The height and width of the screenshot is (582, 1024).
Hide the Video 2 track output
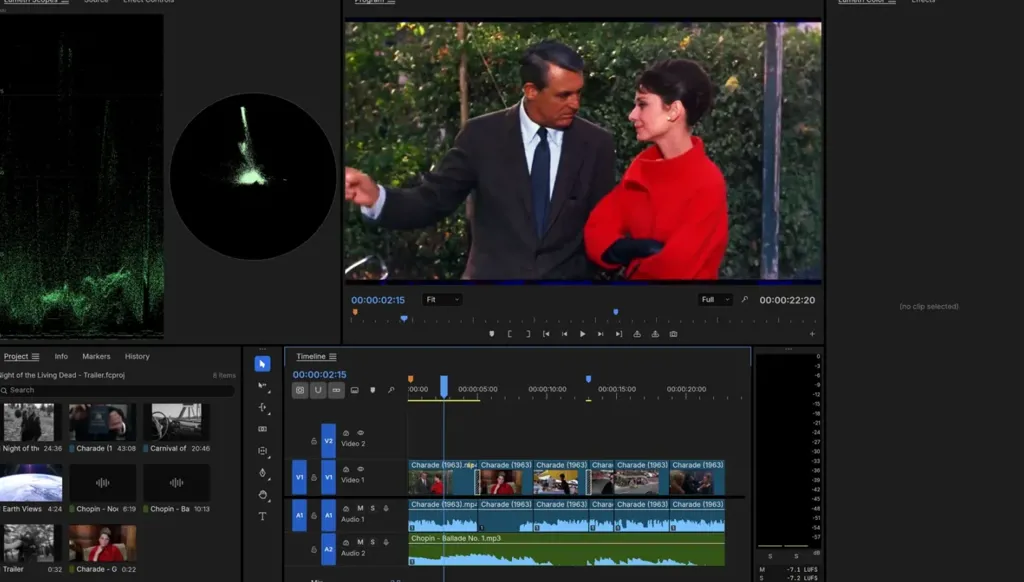pos(360,432)
